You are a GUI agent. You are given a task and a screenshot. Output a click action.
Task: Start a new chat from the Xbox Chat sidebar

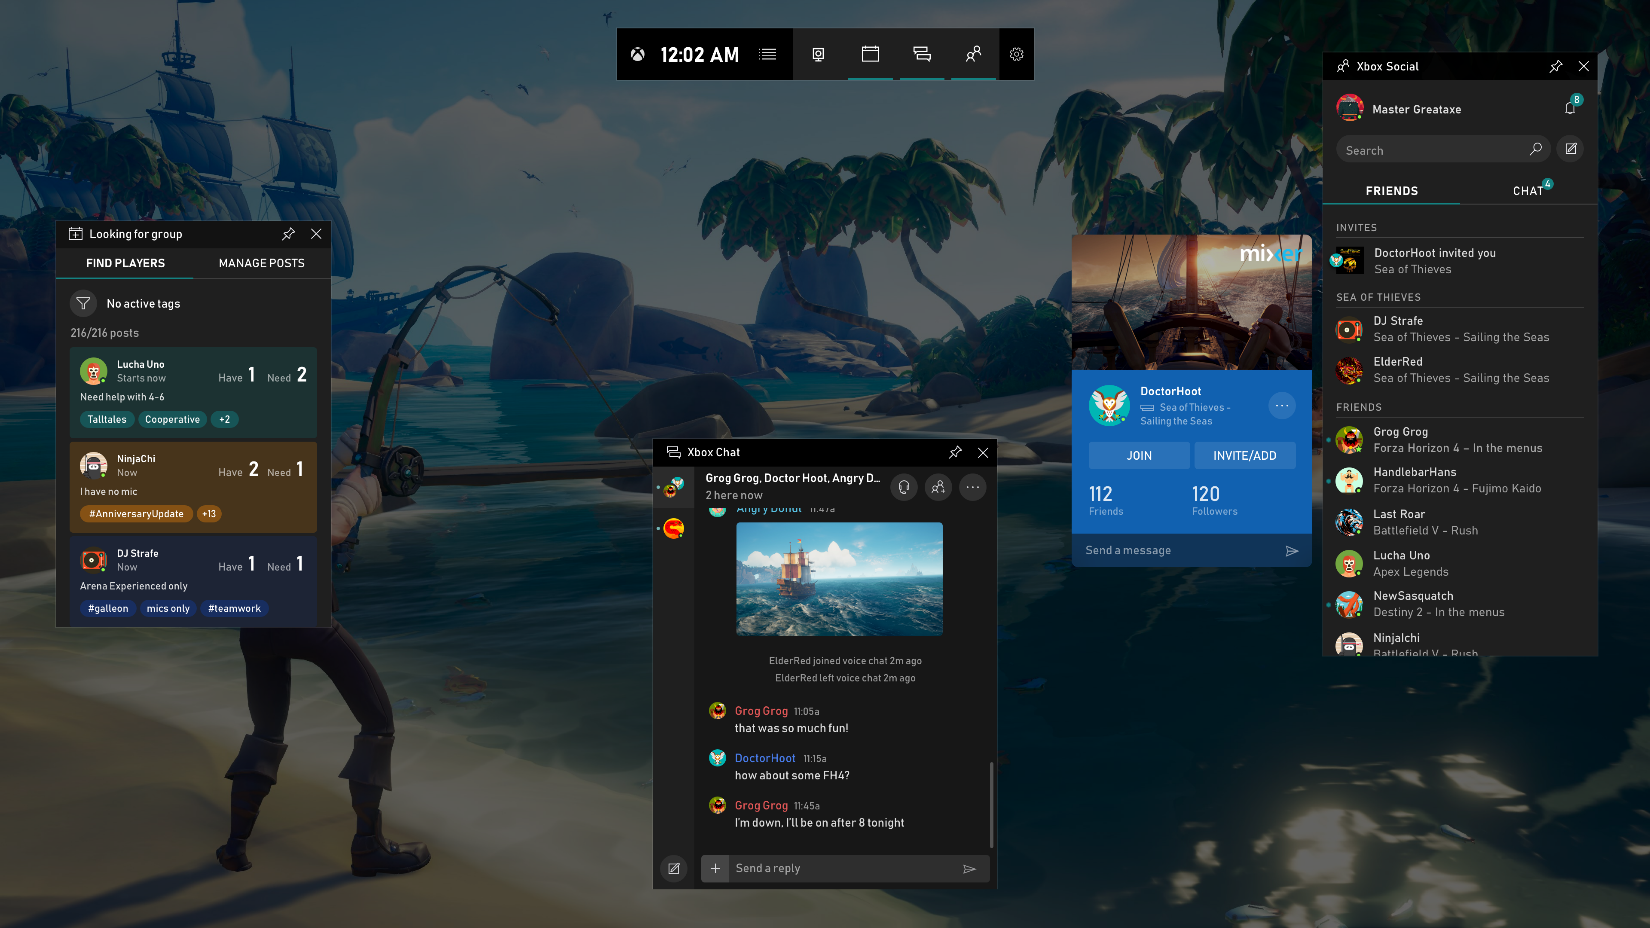coord(674,868)
